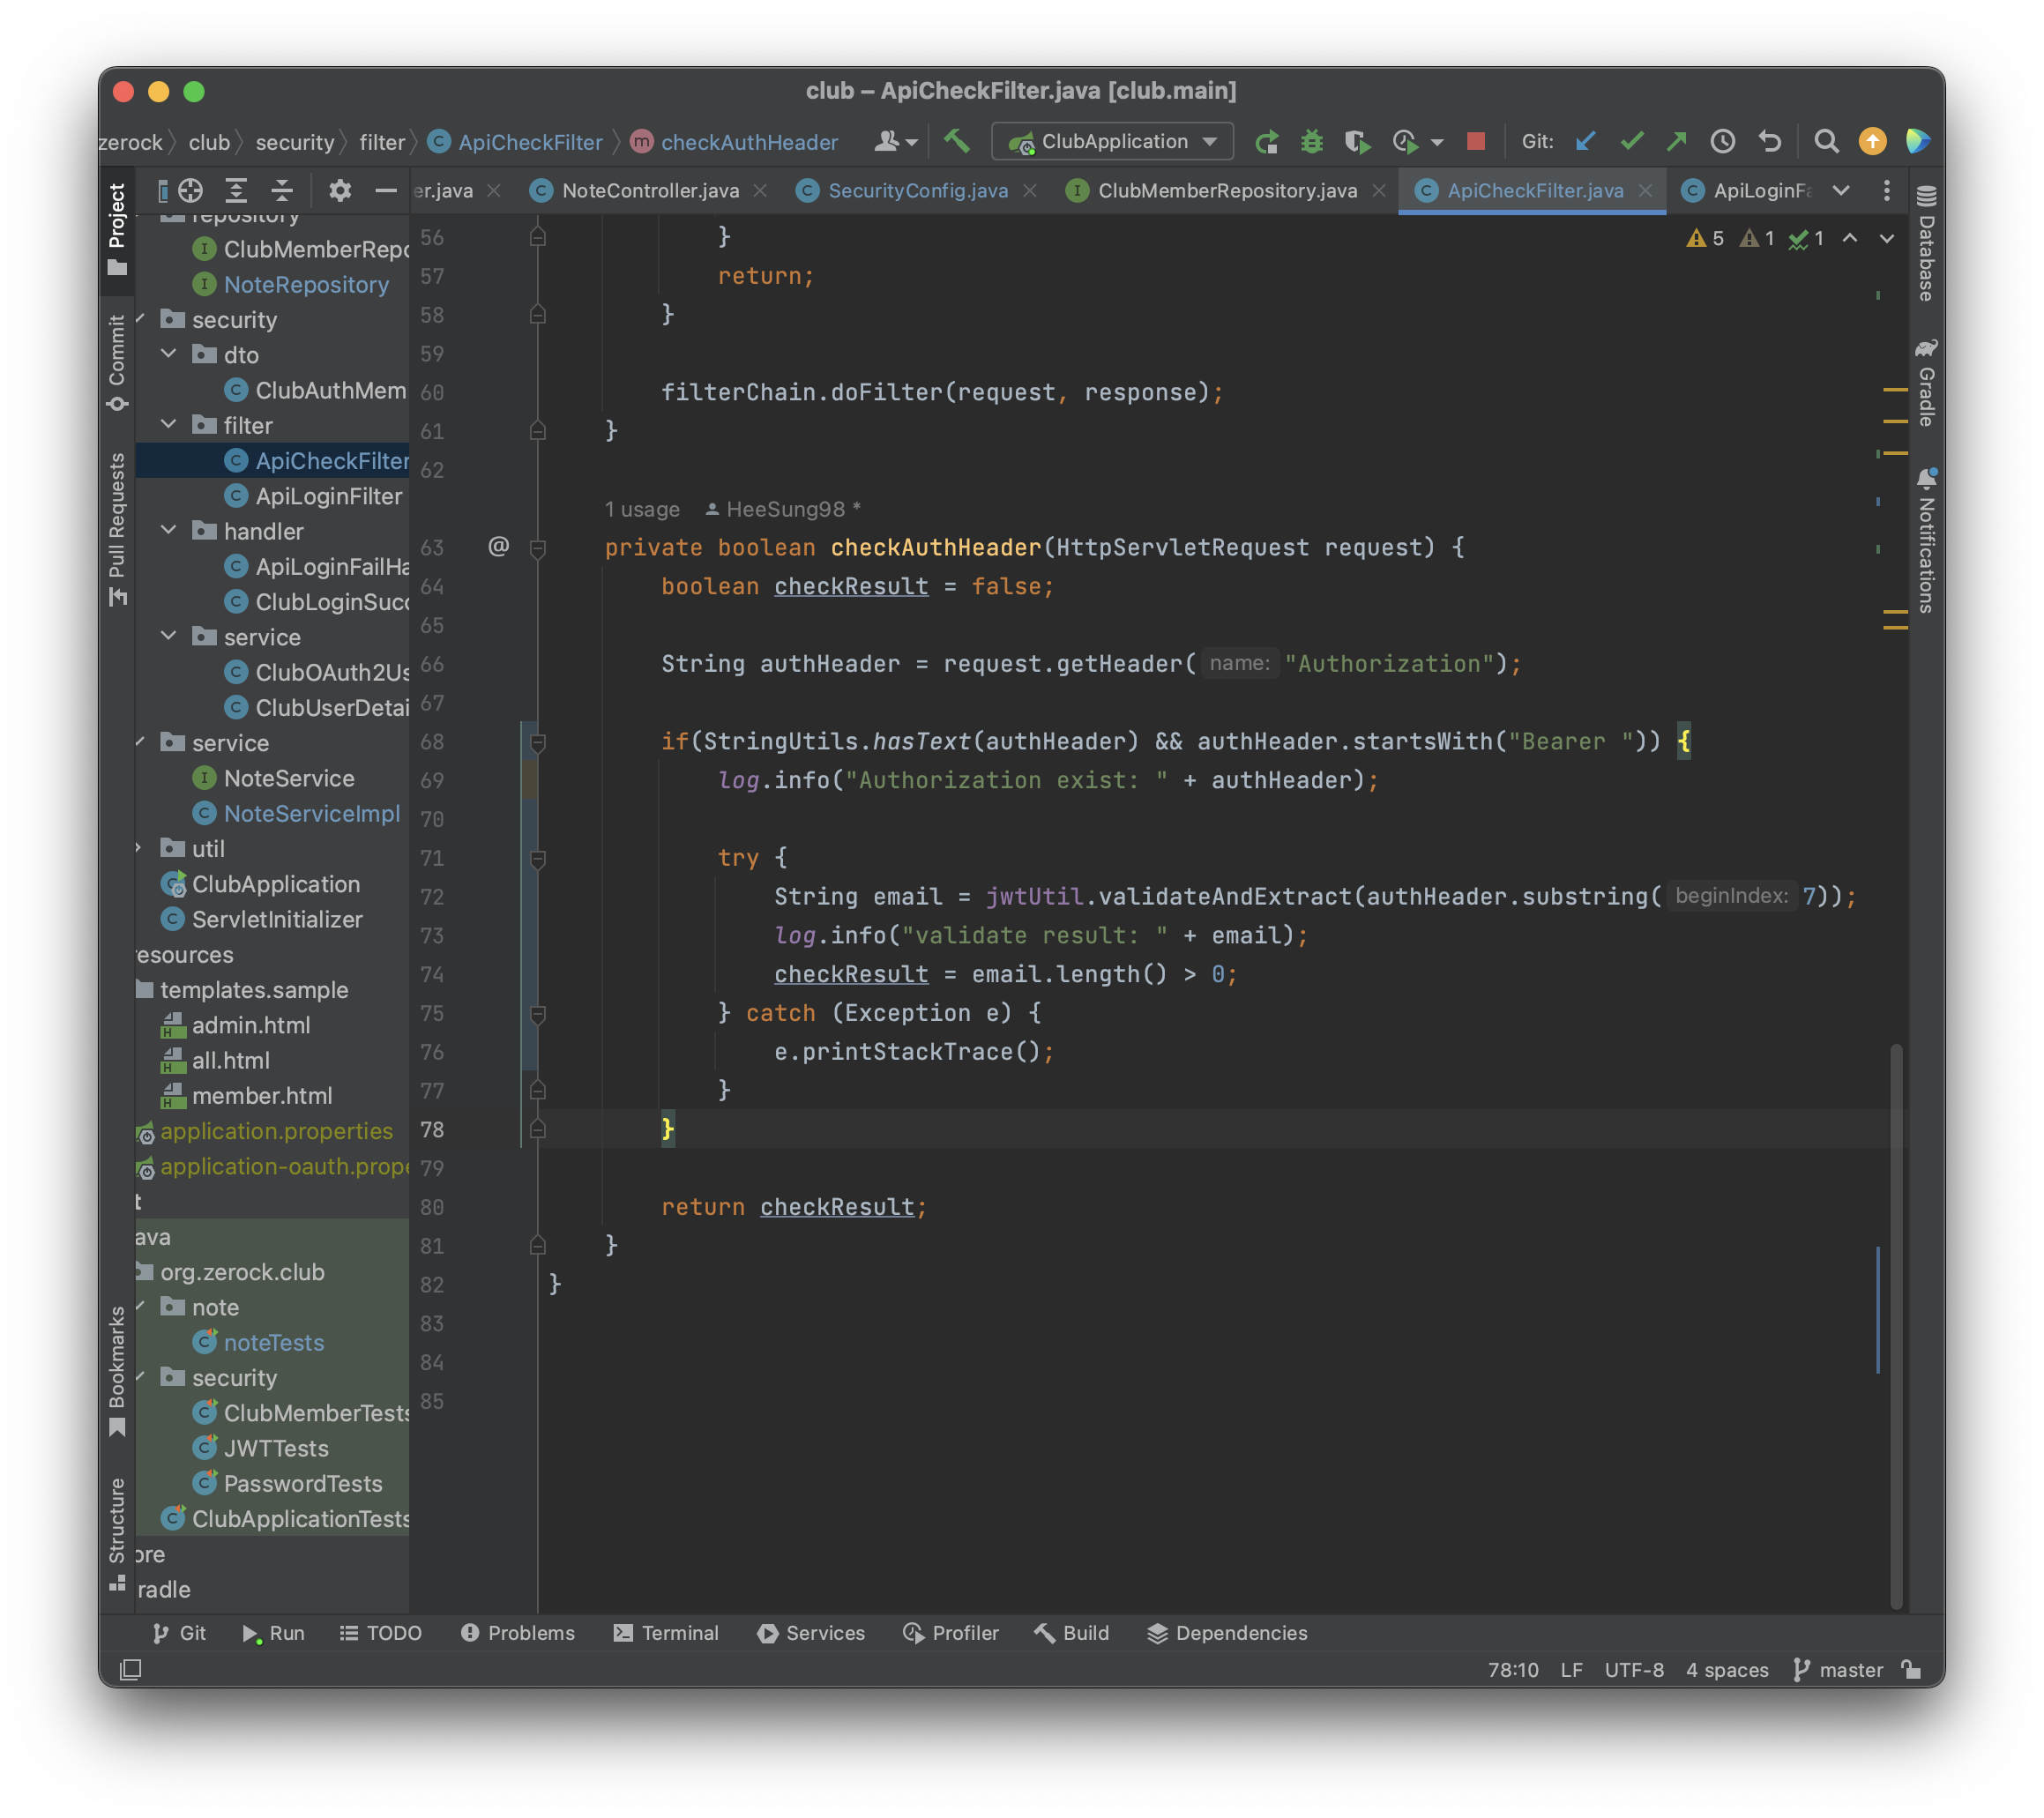Open the Terminal tool window button
2044x1818 pixels.
666,1632
